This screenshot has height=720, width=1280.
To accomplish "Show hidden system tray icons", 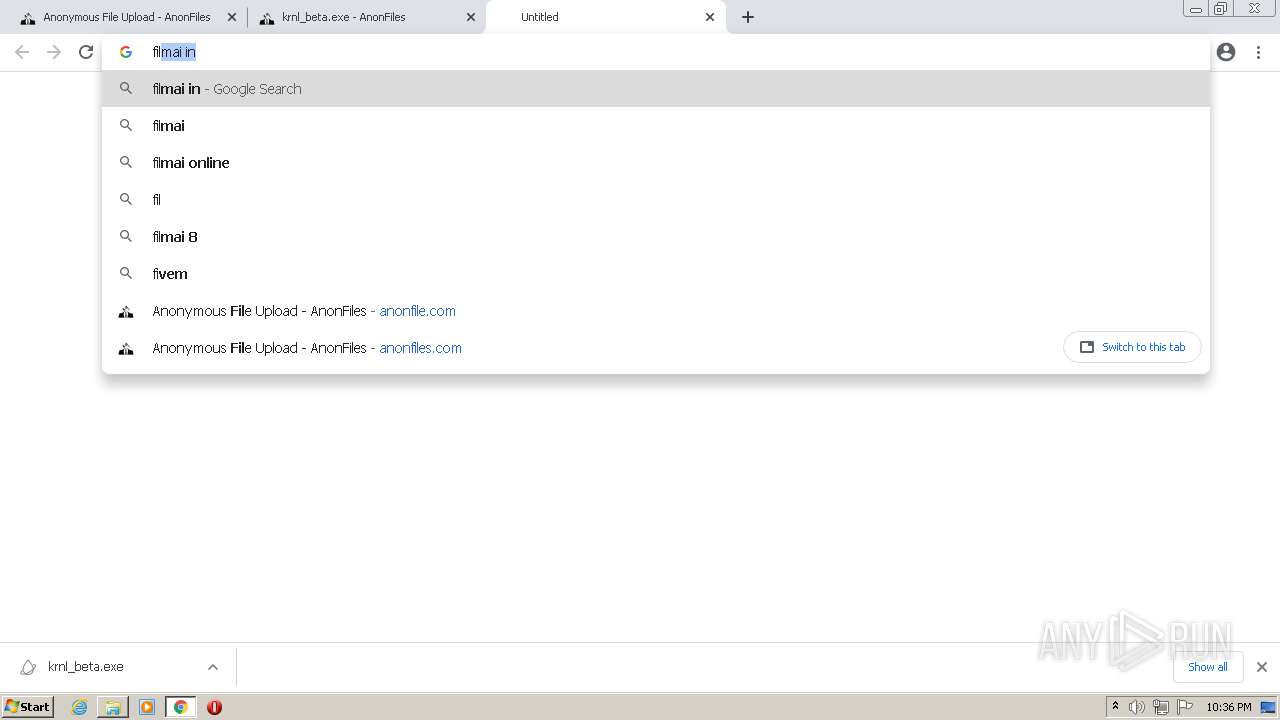I will (x=1115, y=707).
